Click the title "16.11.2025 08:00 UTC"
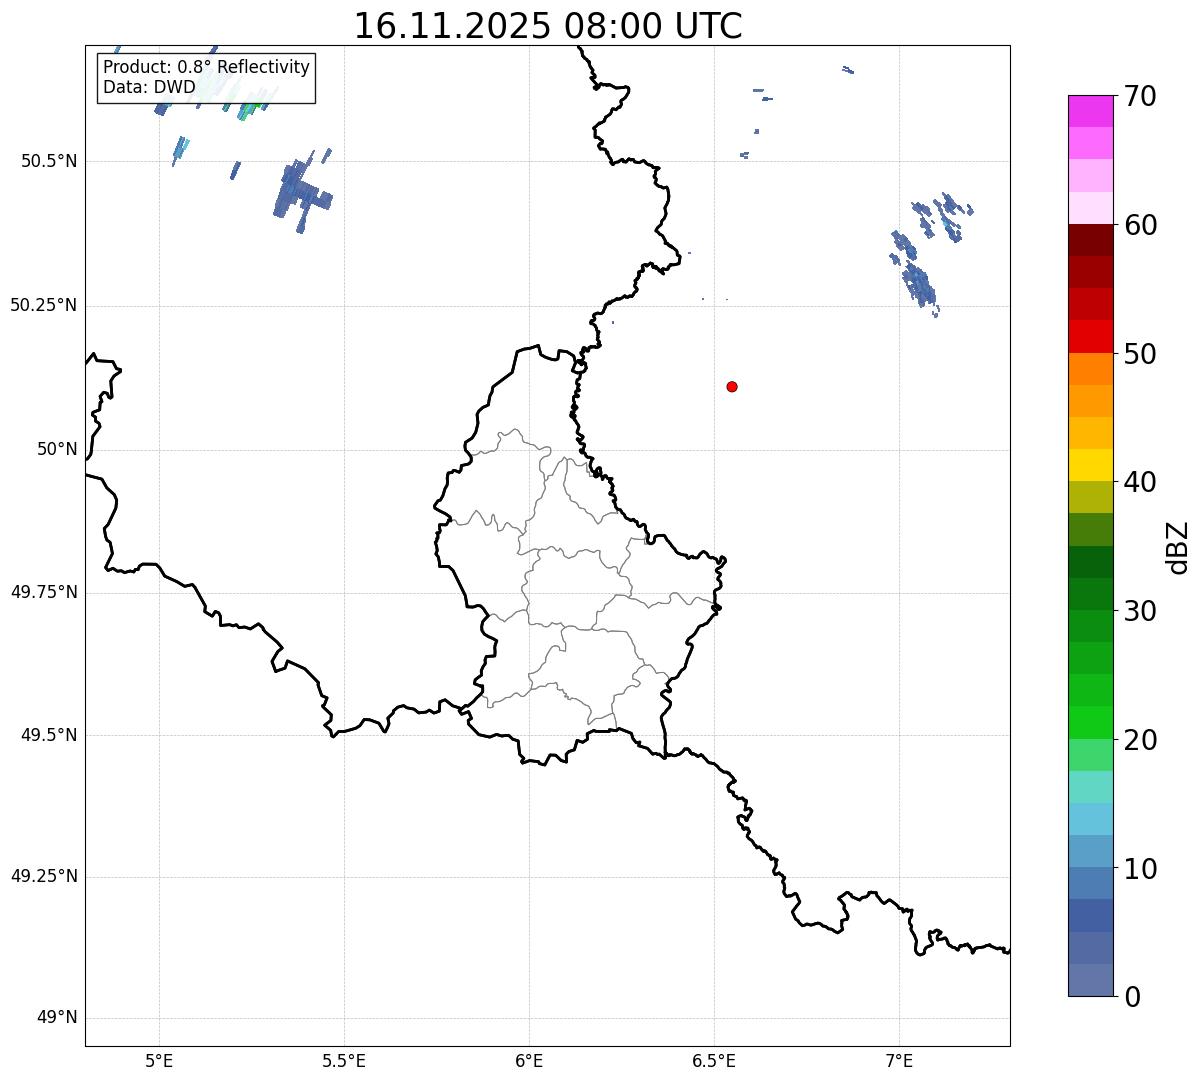Screen dimensions: 1202x1081 click(x=548, y=26)
